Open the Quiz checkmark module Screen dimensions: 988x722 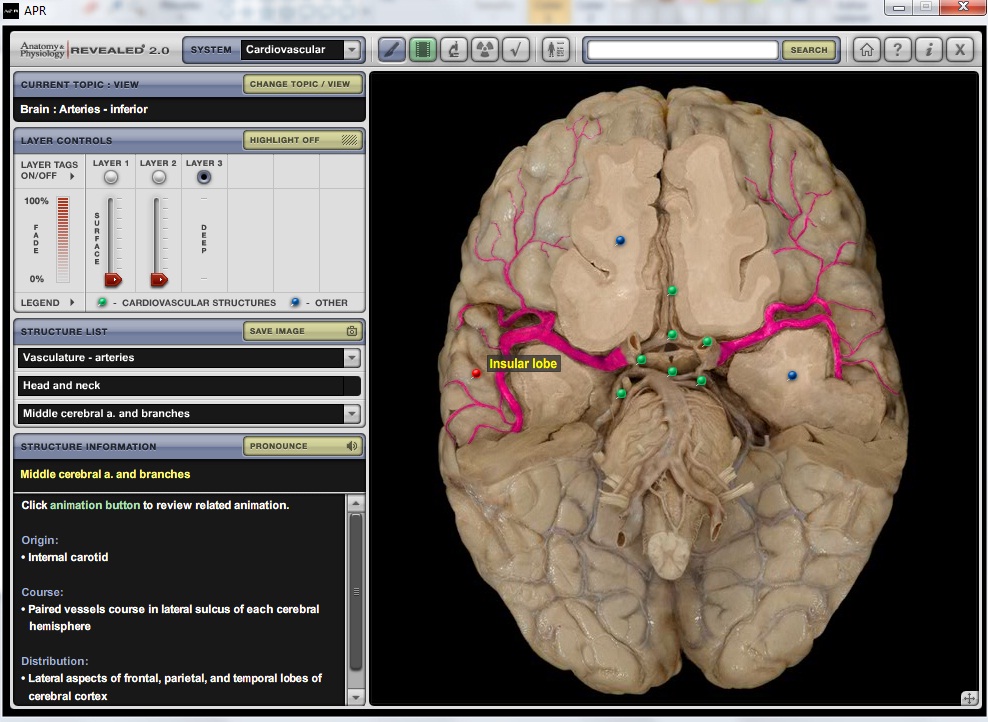(515, 50)
